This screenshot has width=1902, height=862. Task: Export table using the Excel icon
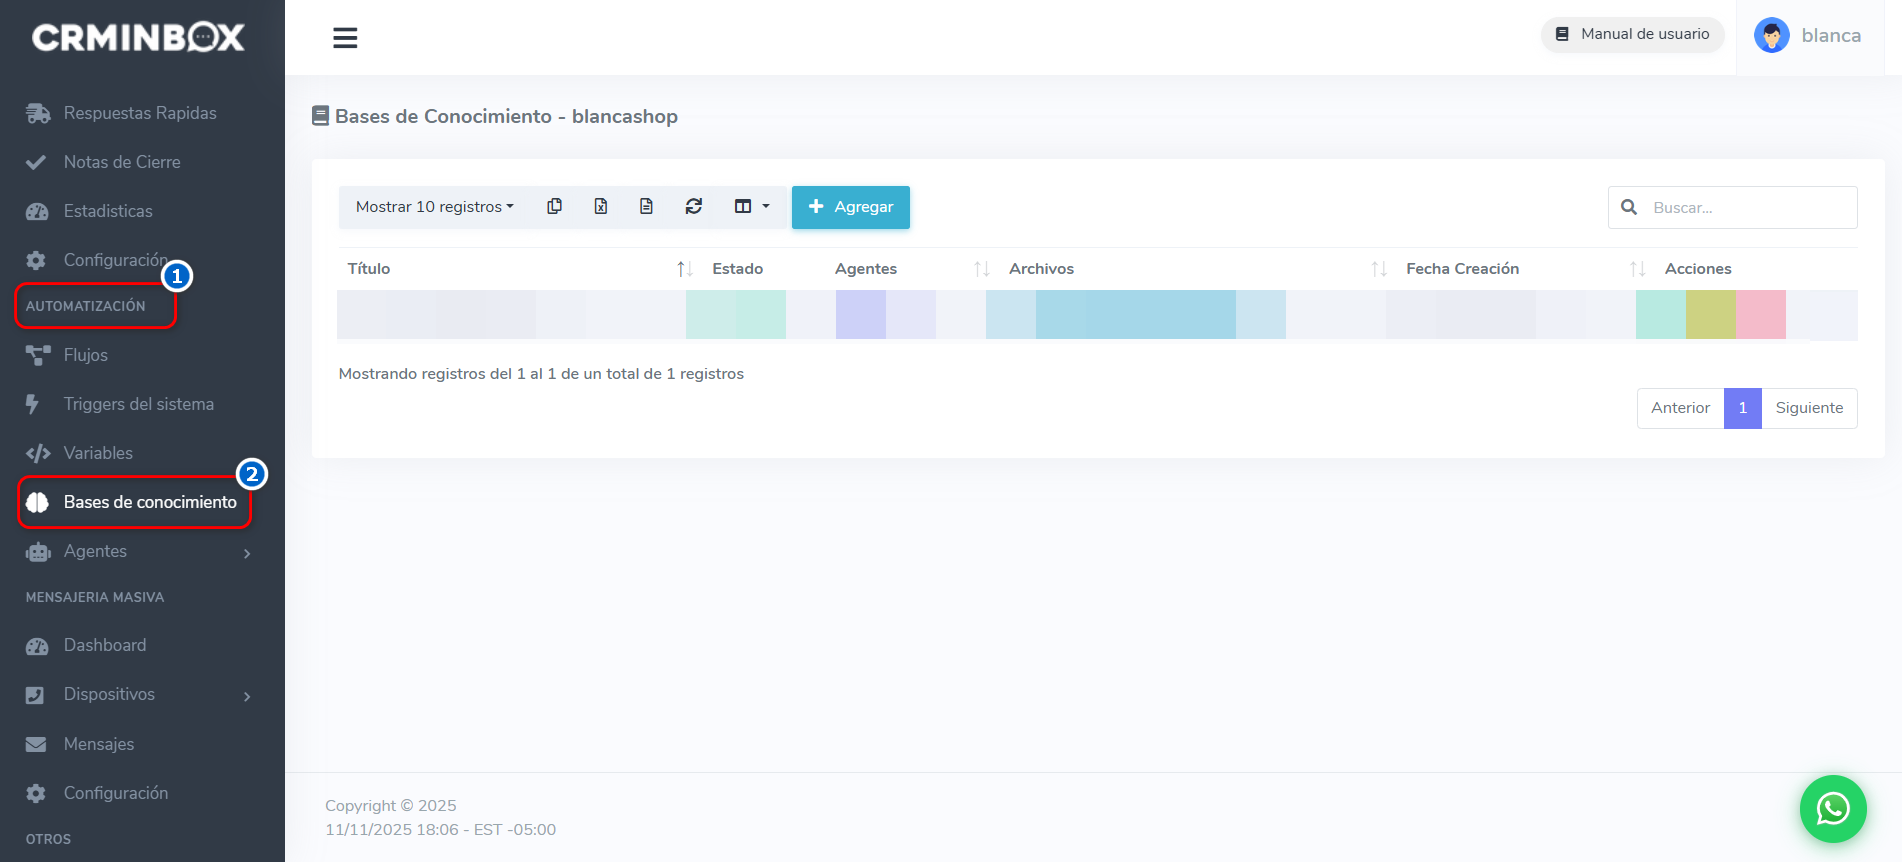click(600, 207)
